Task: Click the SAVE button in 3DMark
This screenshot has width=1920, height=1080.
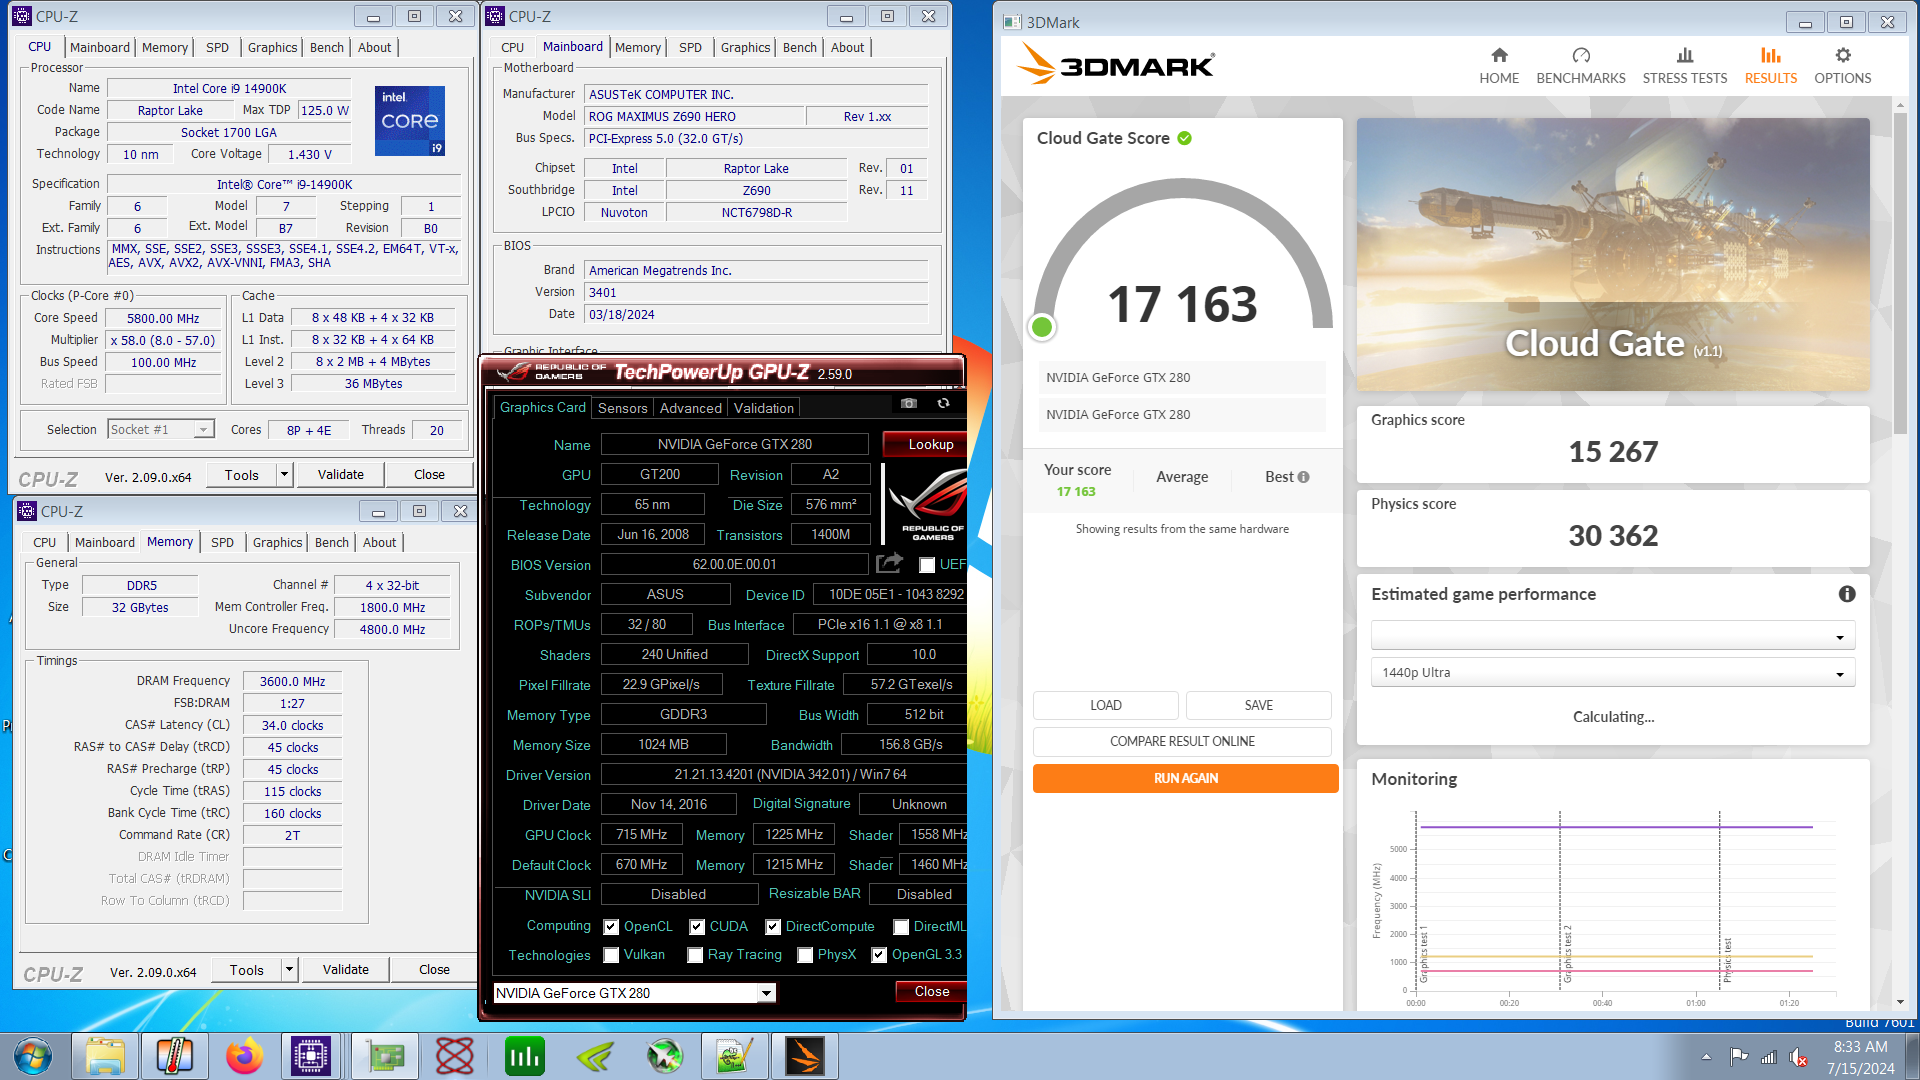Action: (x=1258, y=705)
